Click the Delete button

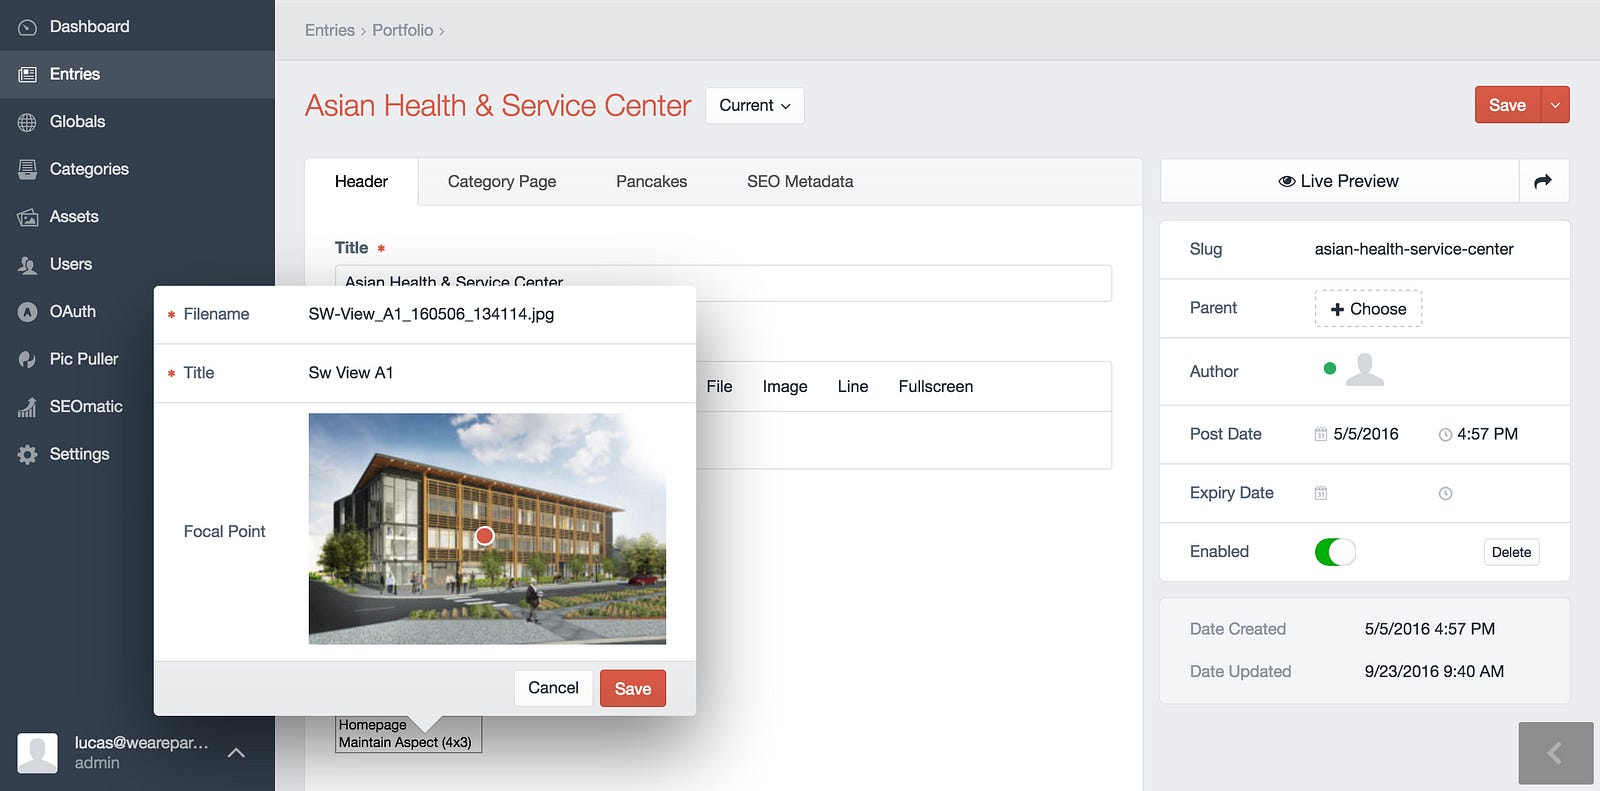(x=1511, y=552)
